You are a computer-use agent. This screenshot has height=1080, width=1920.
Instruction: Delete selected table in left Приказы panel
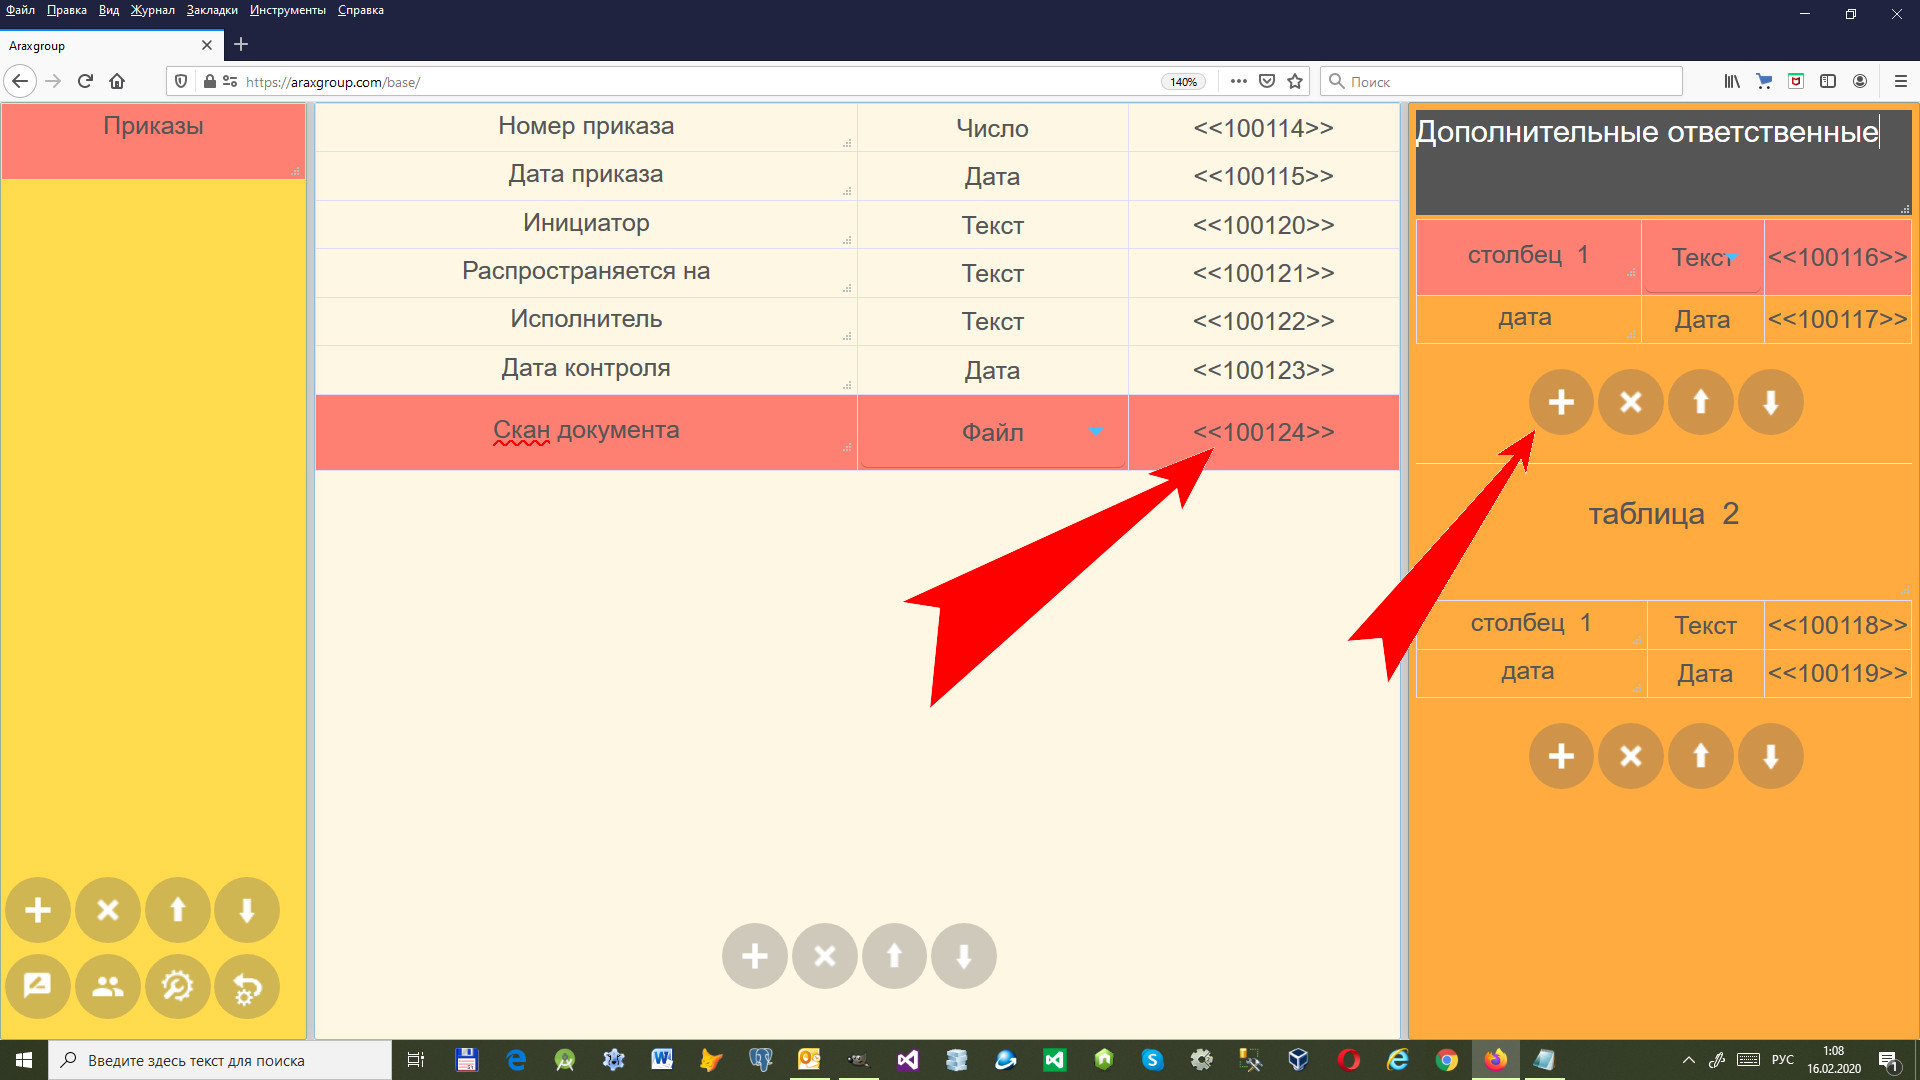(x=108, y=910)
